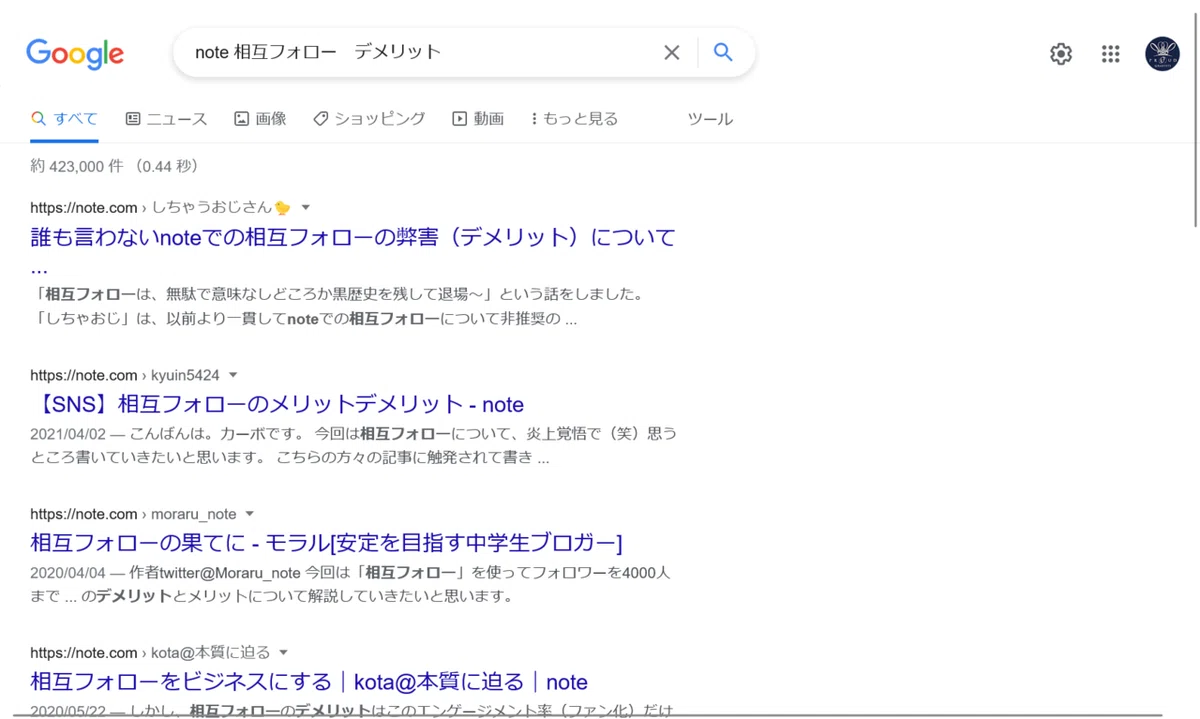Open the settings gear icon
Viewport: 1200px width, 719px height.
(x=1061, y=54)
